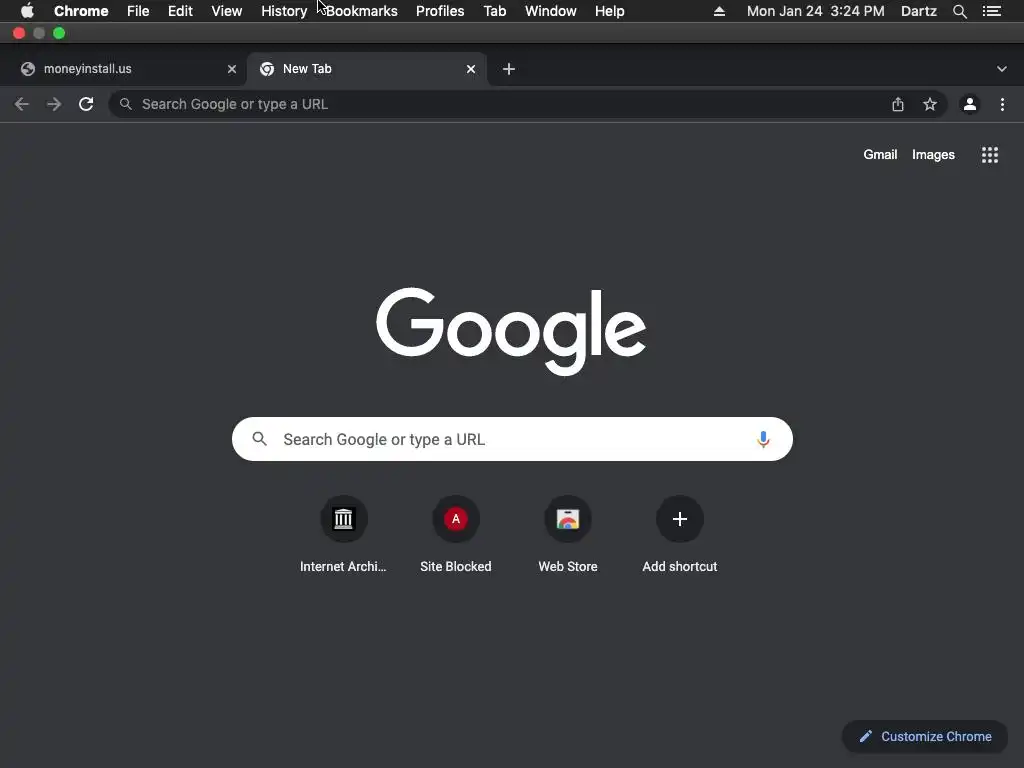The image size is (1024, 768).
Task: Open the View menu
Action: 227,11
